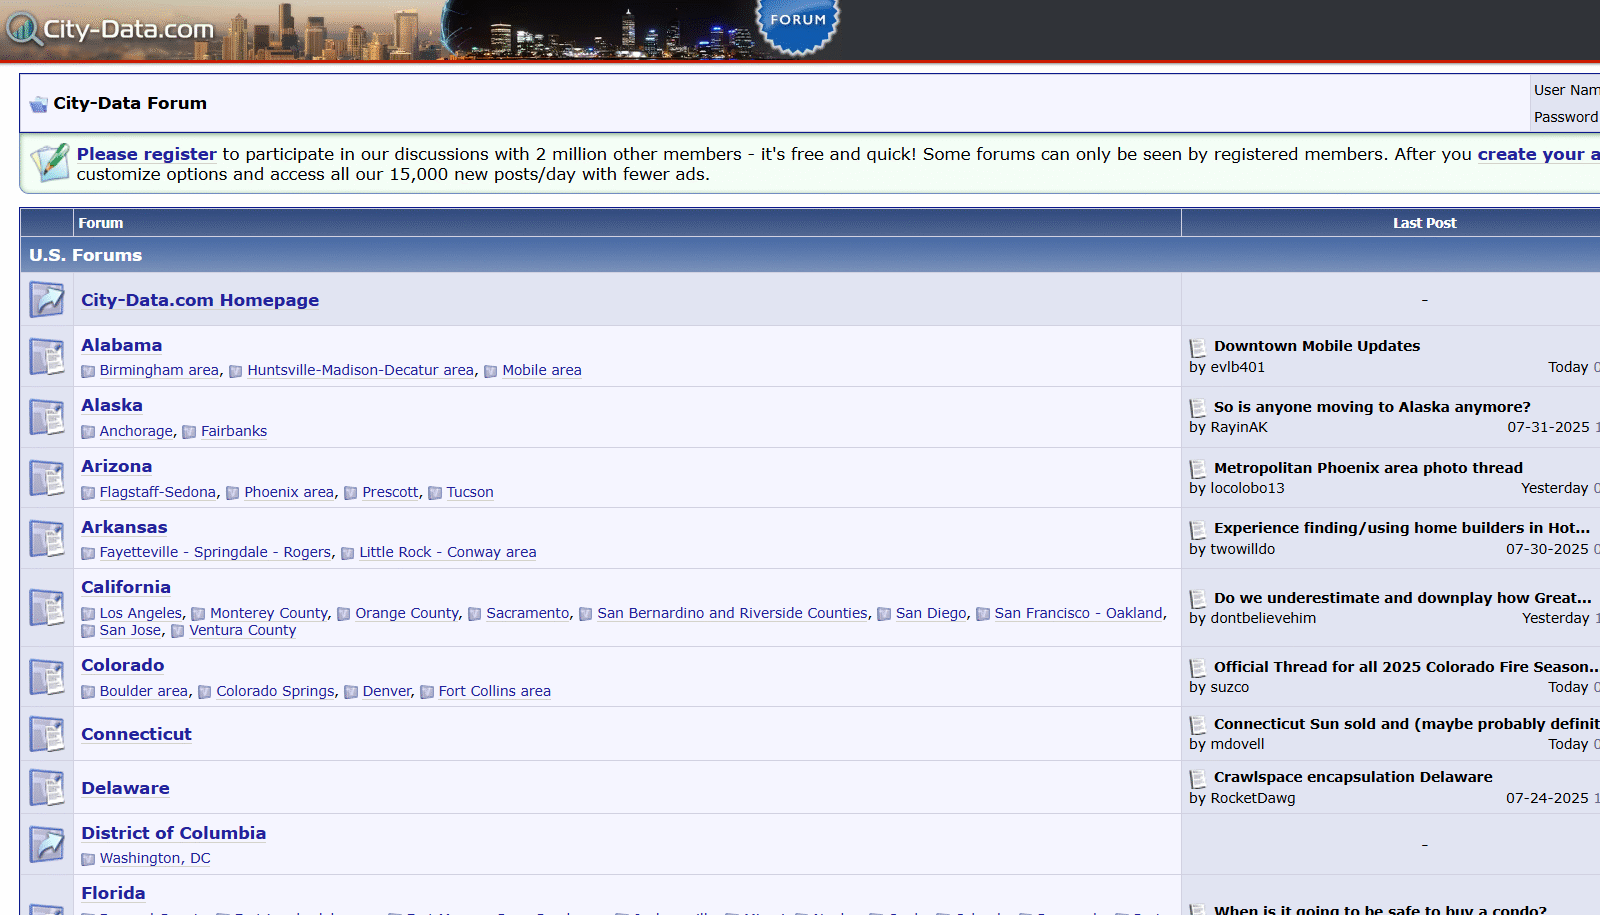
Task: Click the Colorado forum row icon
Action: pyautogui.click(x=47, y=677)
